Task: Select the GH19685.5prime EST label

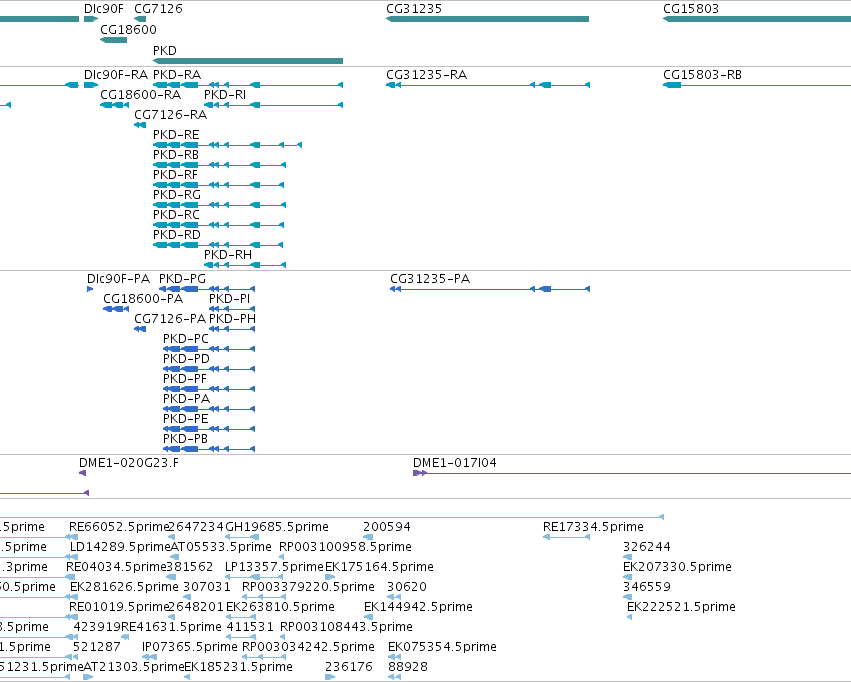Action: 277,527
